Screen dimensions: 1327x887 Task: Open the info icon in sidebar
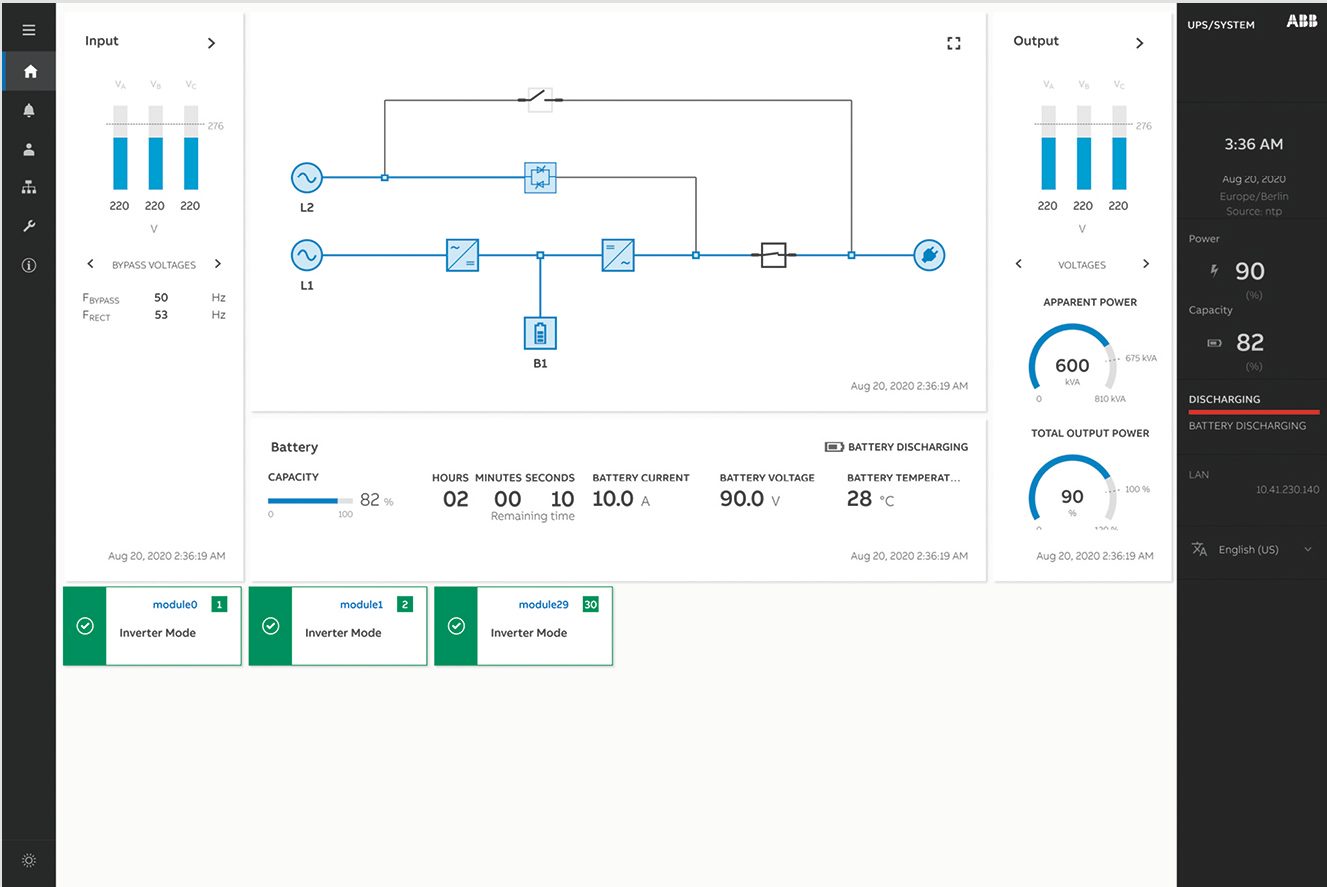pos(29,265)
